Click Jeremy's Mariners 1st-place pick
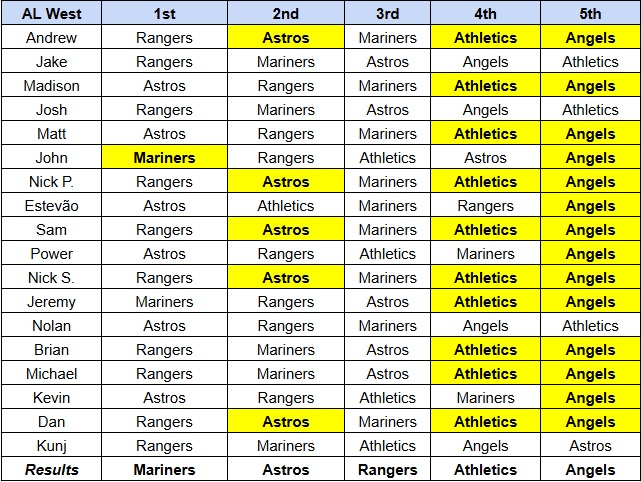The image size is (641, 482). 164,302
